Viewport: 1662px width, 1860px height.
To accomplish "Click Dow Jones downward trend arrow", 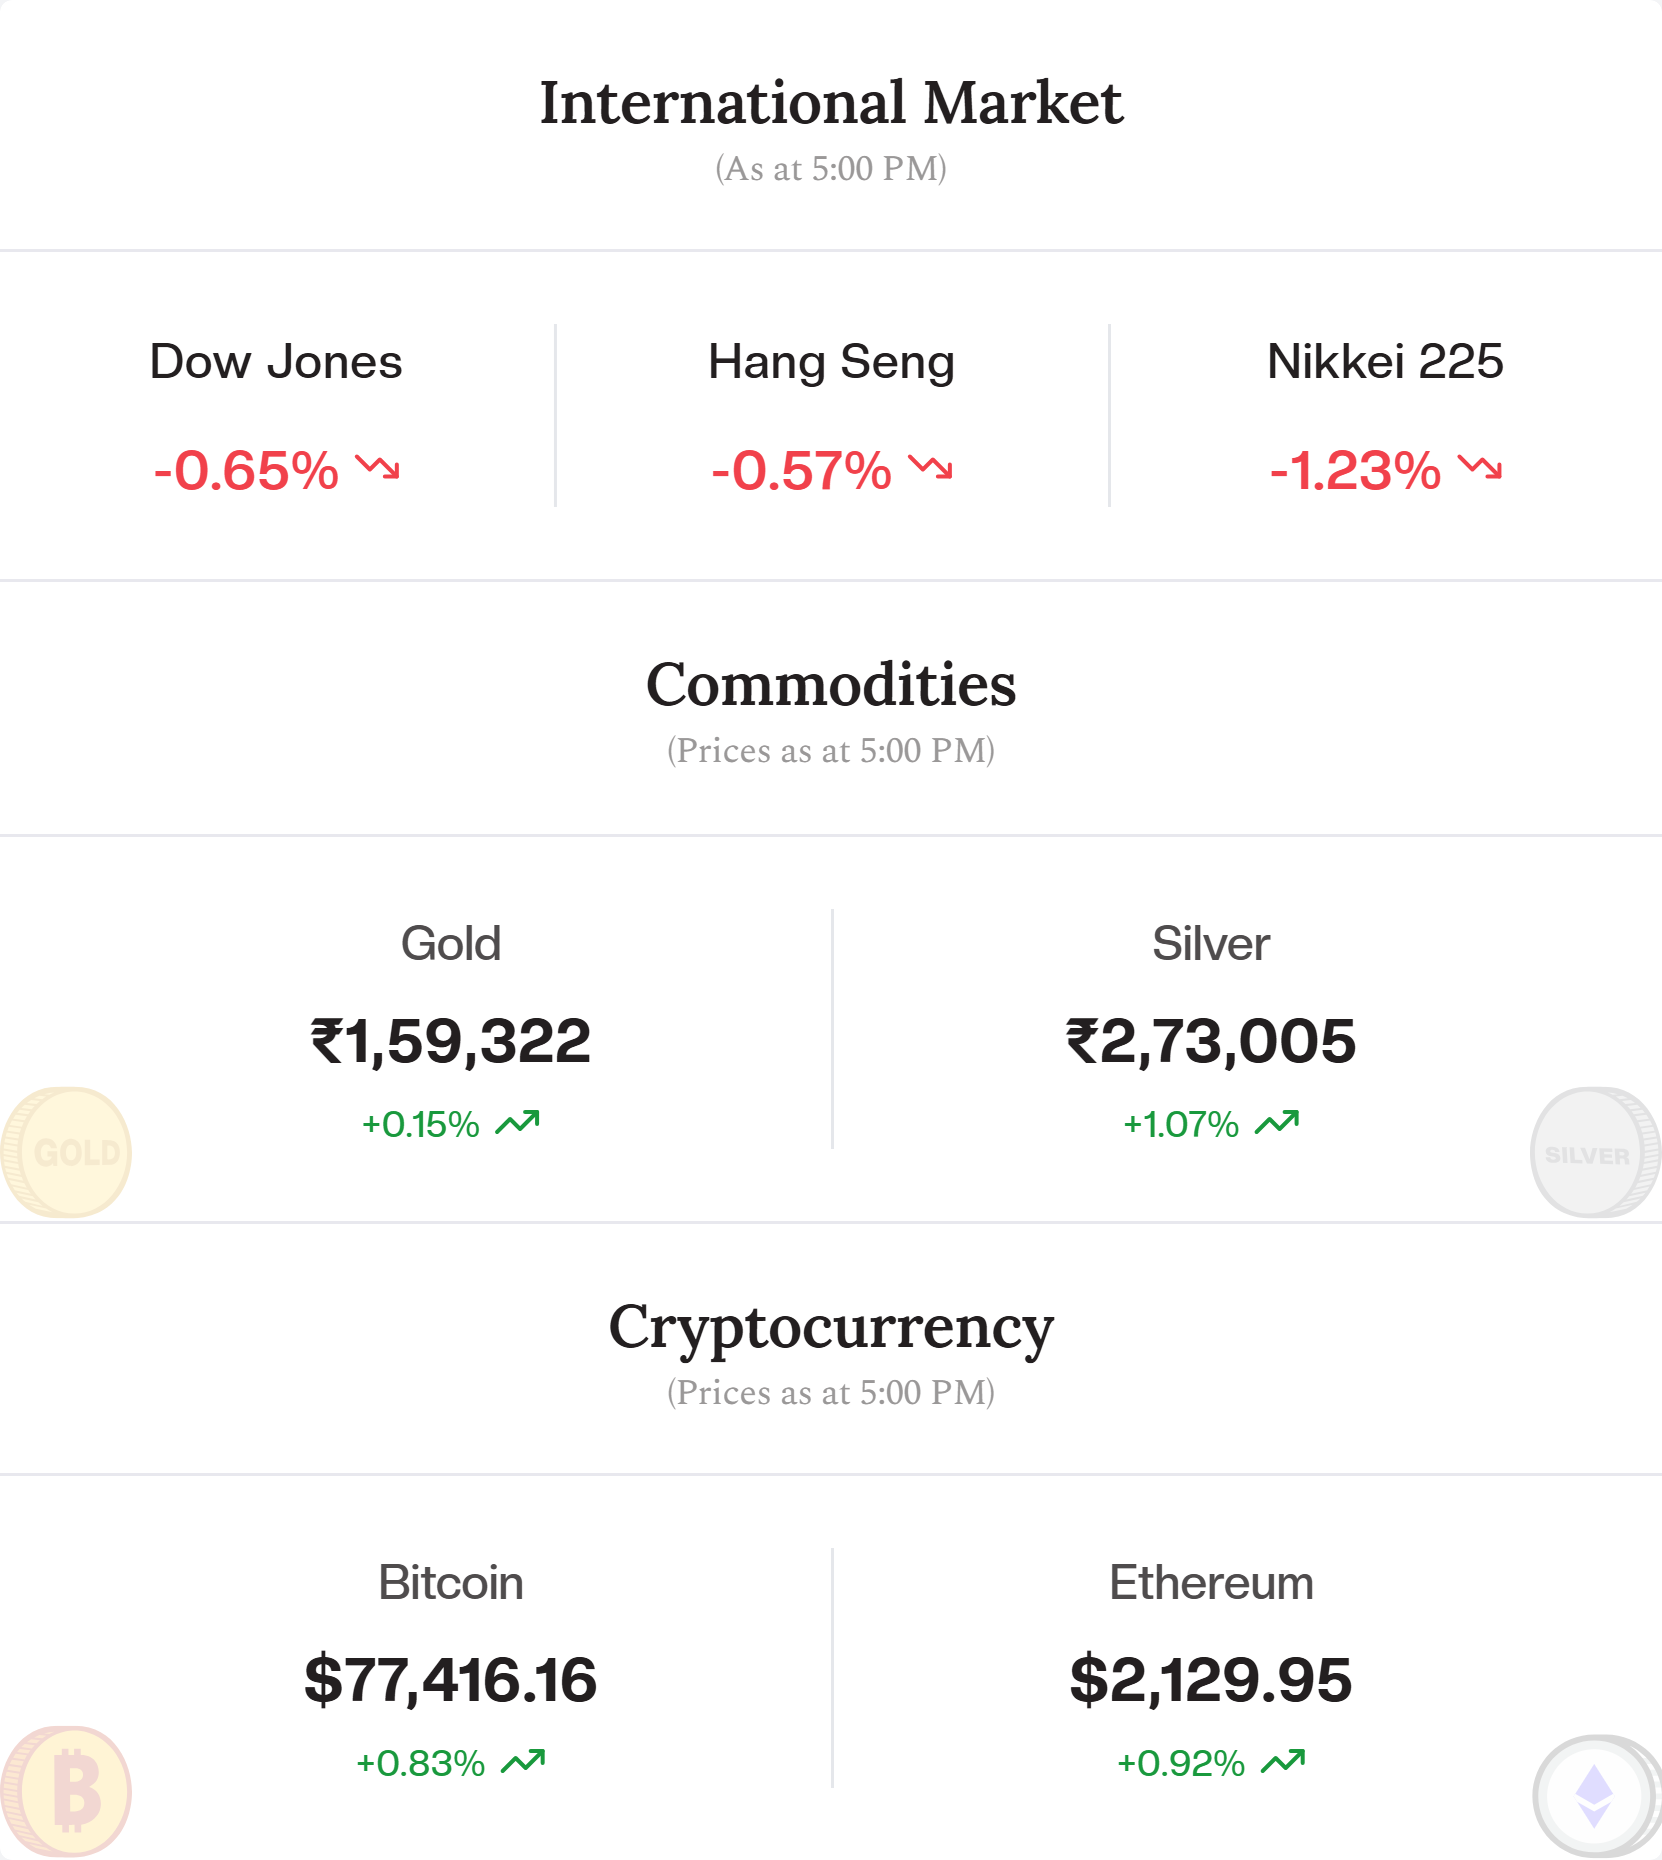I will (378, 467).
